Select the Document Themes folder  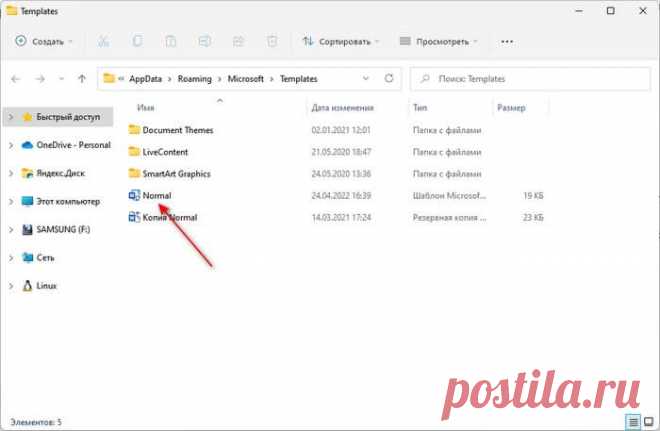pyautogui.click(x=178, y=130)
